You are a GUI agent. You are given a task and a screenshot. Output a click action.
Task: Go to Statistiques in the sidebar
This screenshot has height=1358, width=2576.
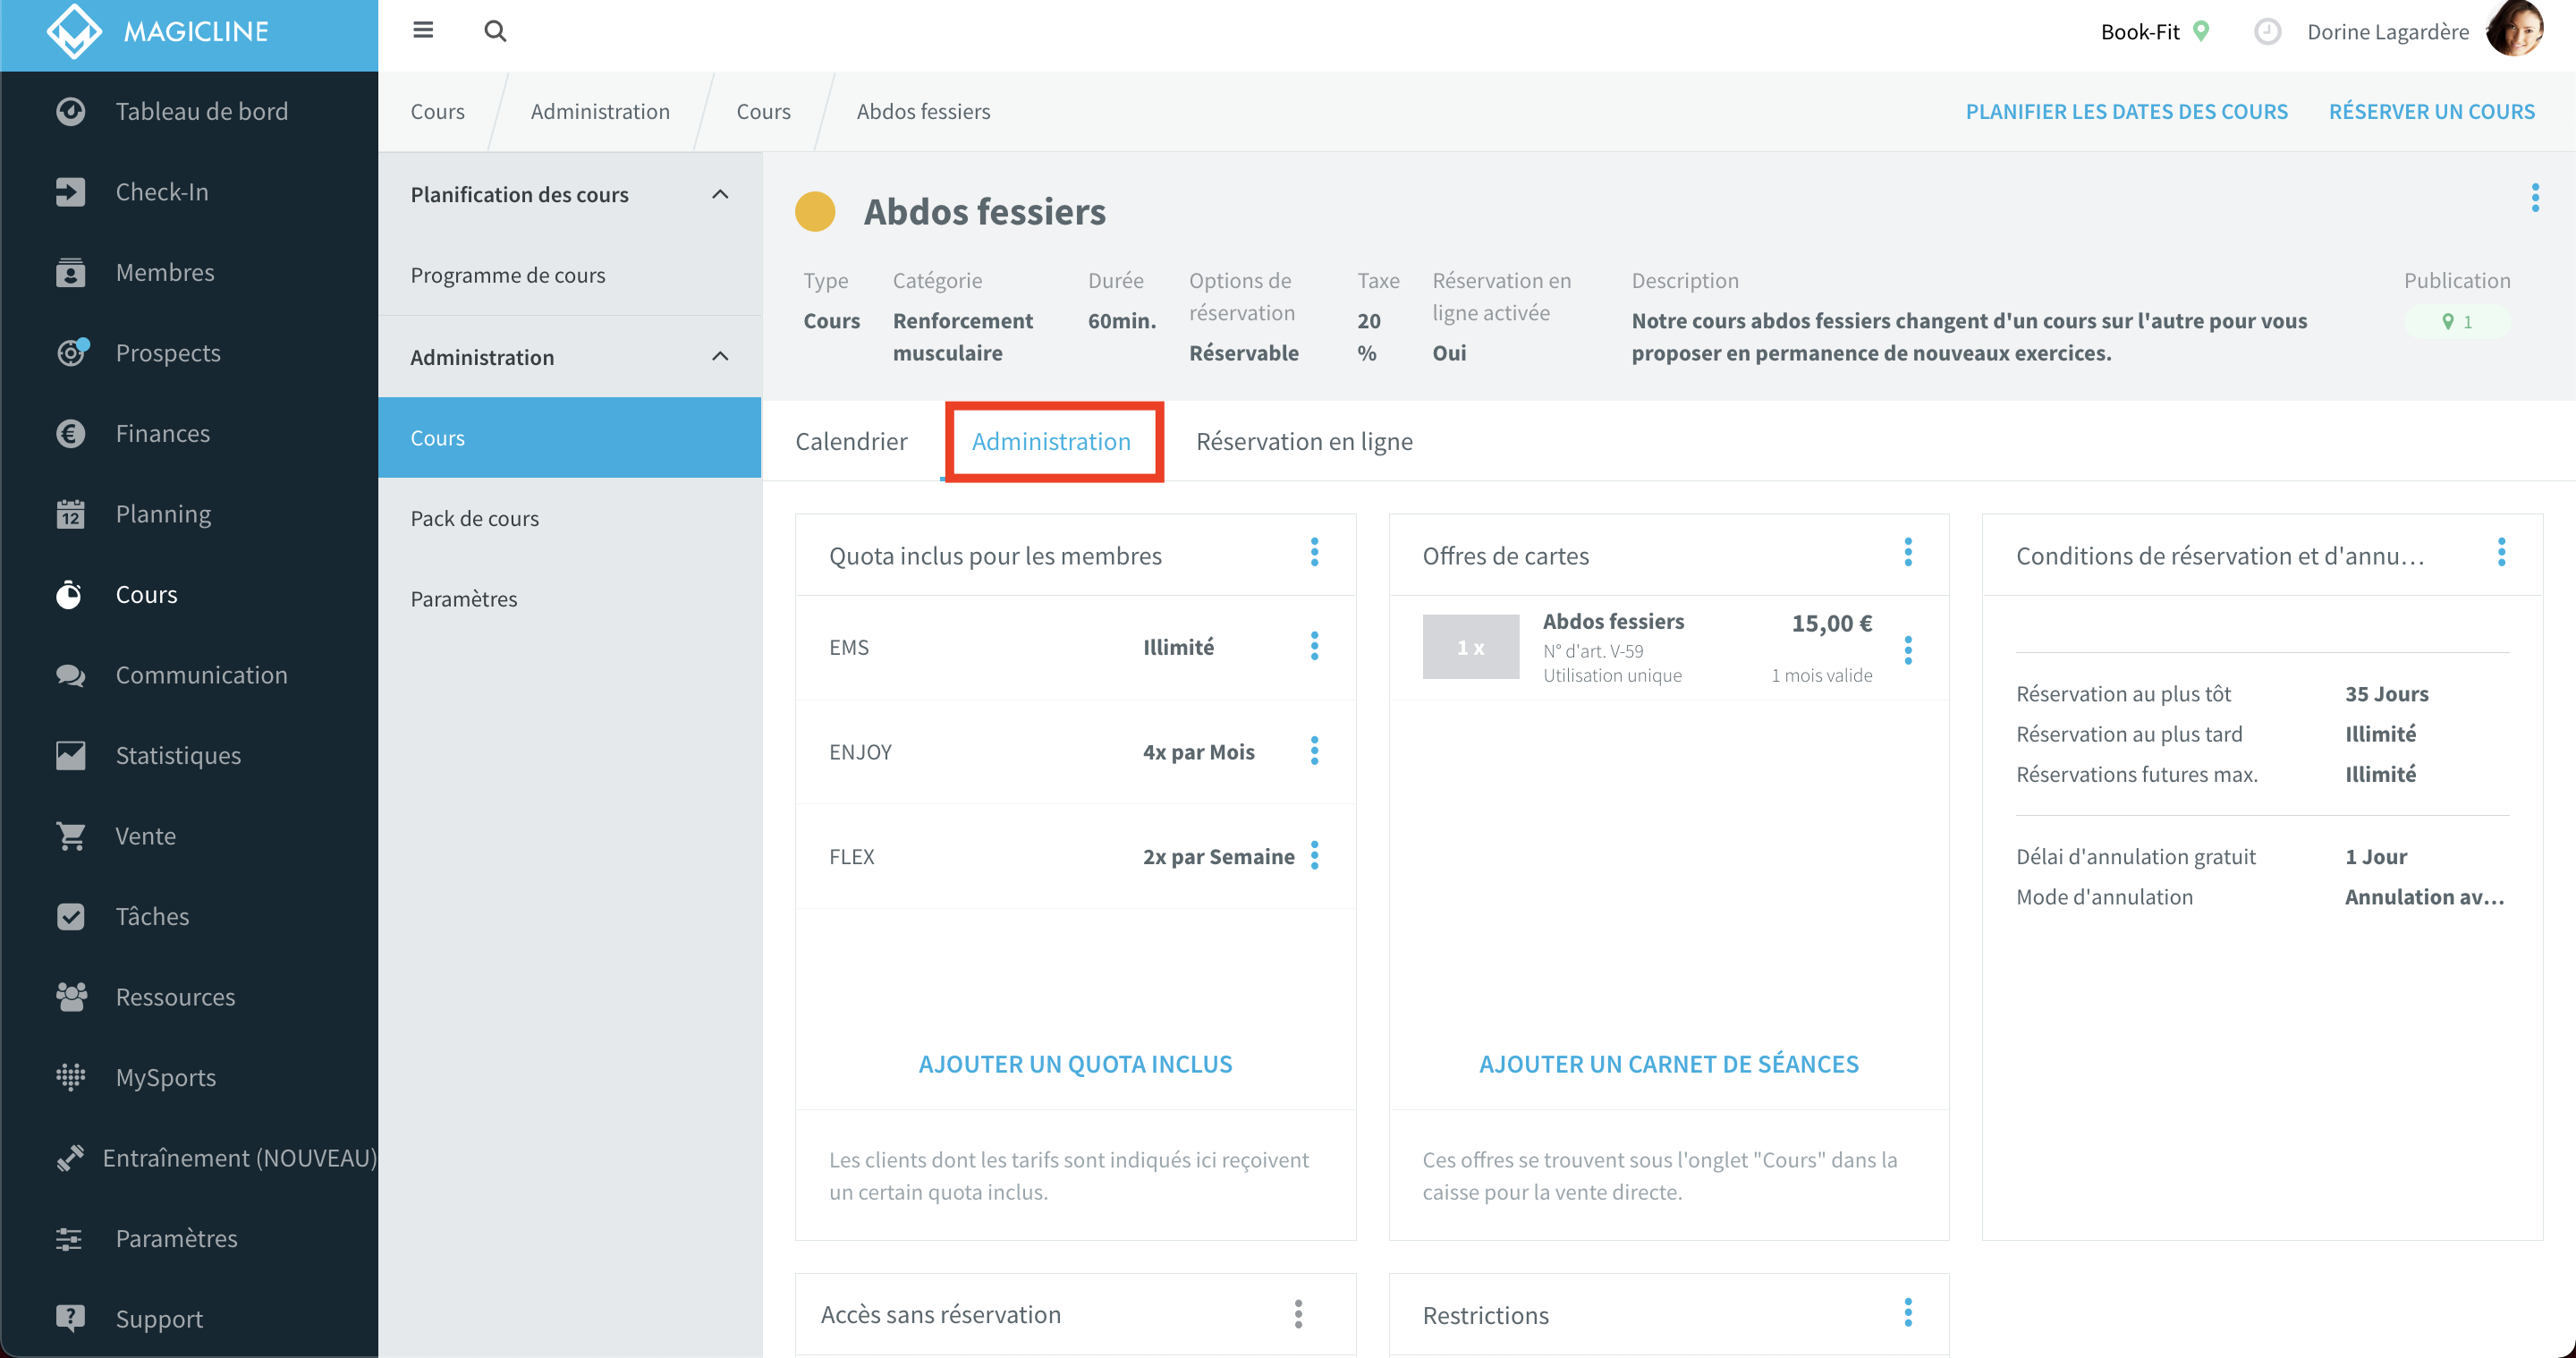coord(178,755)
